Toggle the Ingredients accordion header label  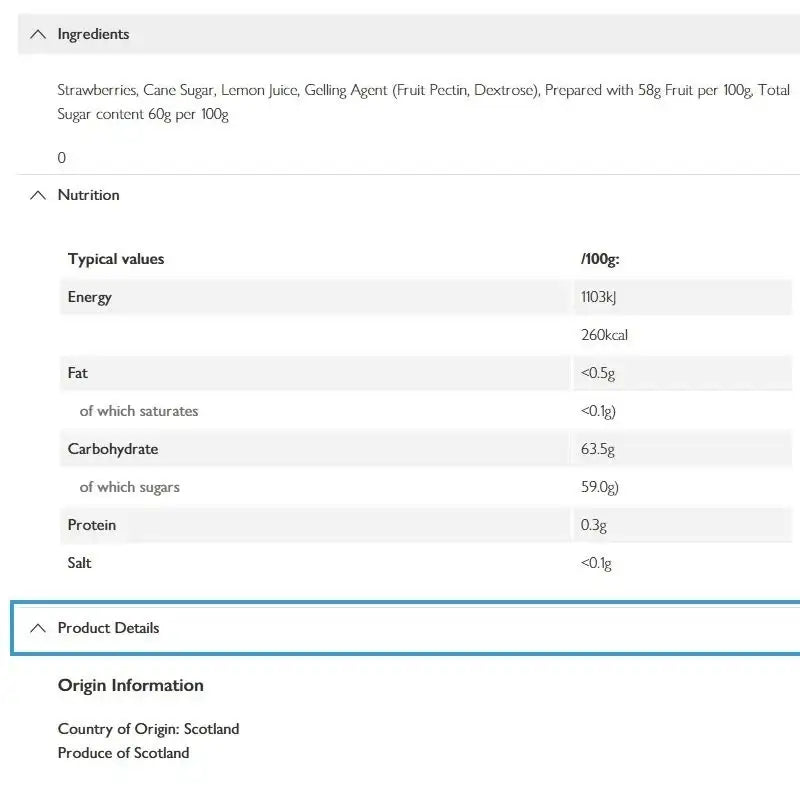tap(93, 34)
